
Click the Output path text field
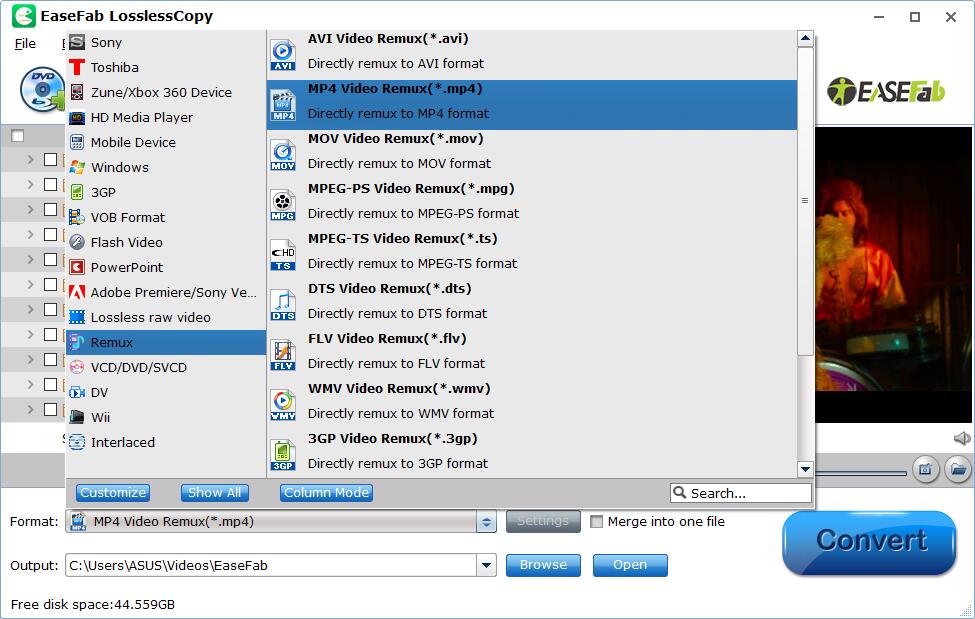click(x=271, y=565)
